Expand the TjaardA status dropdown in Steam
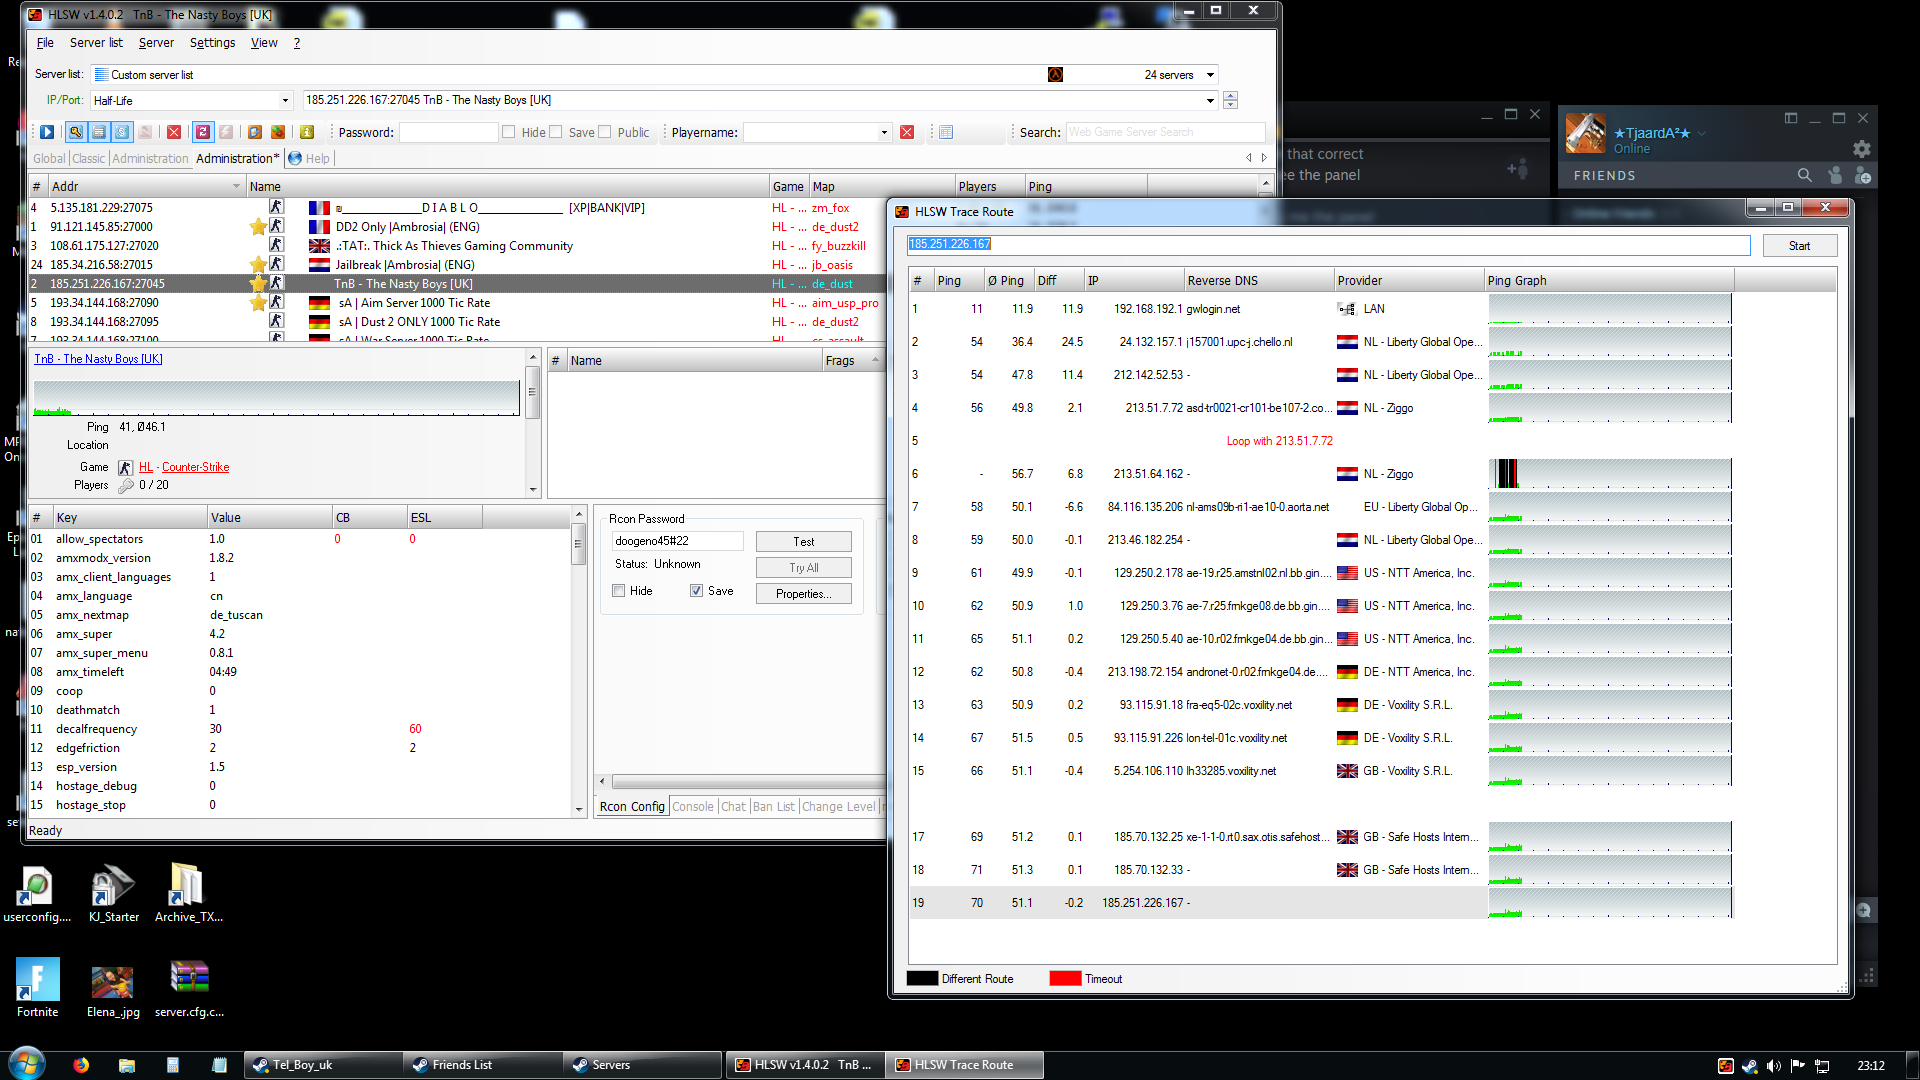This screenshot has height=1080, width=1920. 1701,134
